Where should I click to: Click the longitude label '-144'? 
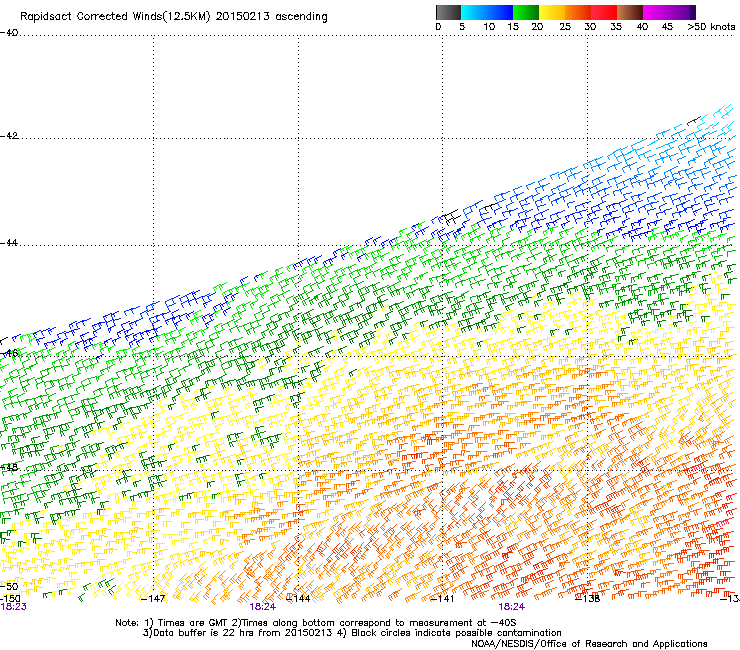(298, 599)
